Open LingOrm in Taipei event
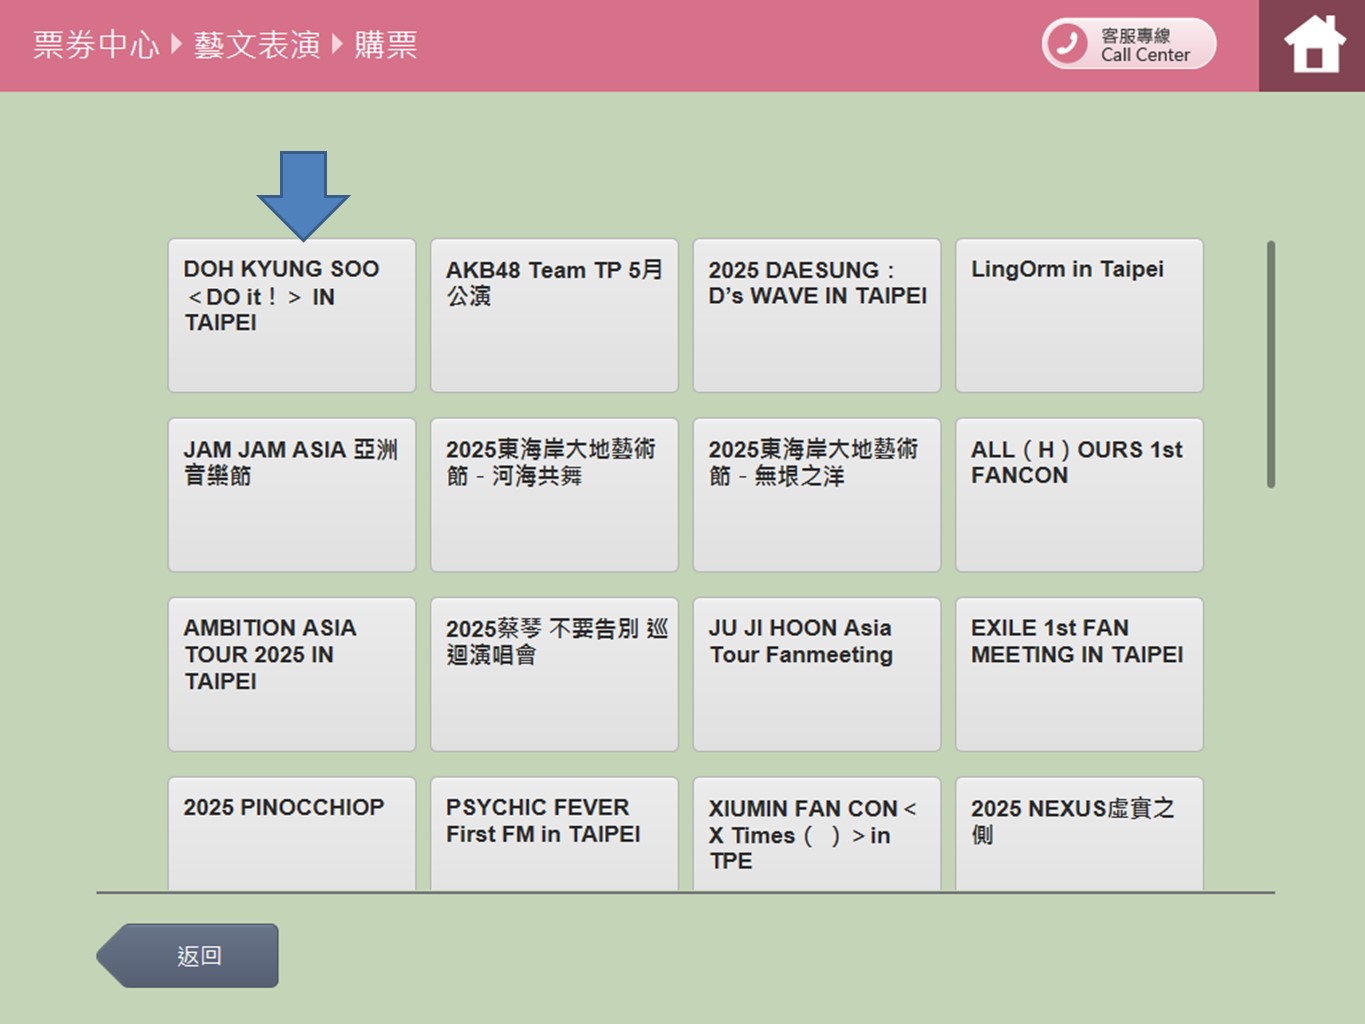 click(x=1079, y=315)
